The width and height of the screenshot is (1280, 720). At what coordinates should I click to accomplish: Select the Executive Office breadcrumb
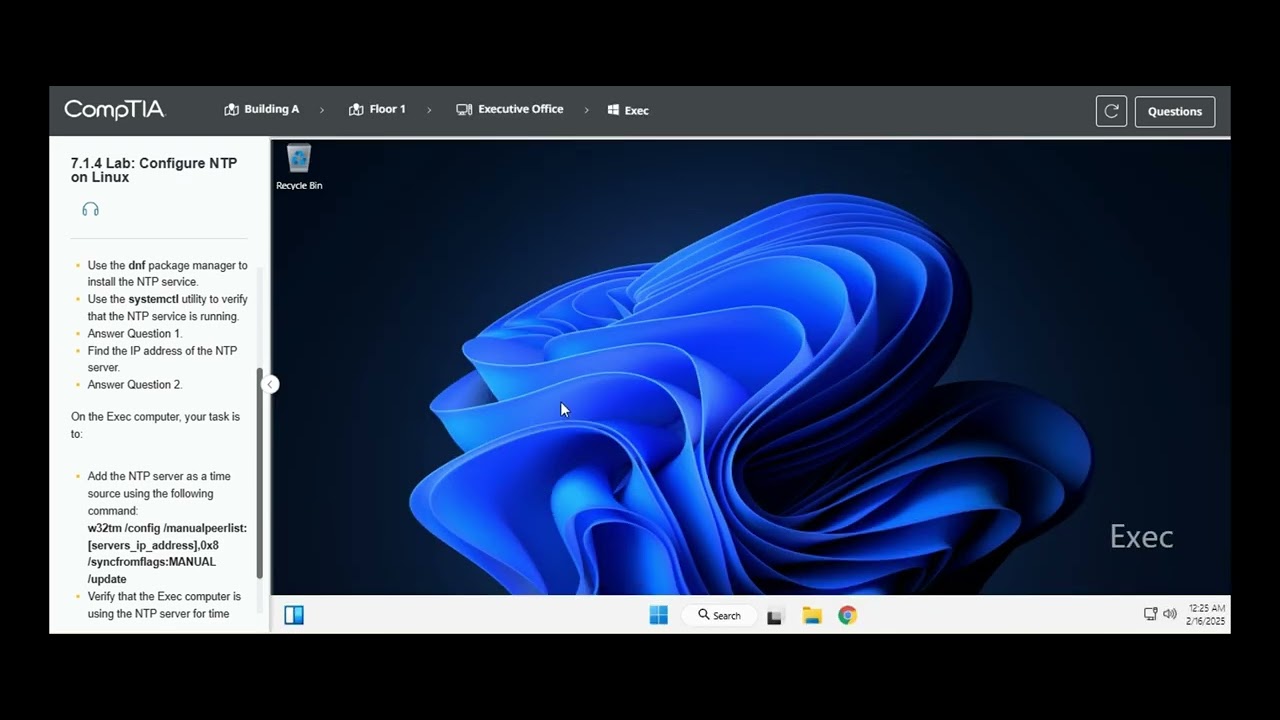(510, 110)
